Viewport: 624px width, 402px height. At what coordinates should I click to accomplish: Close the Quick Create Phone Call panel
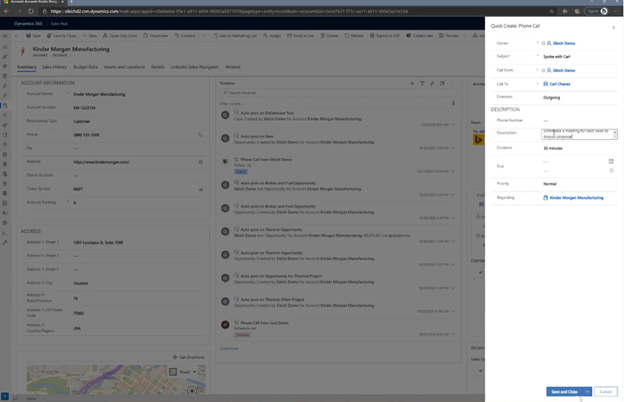(x=613, y=27)
